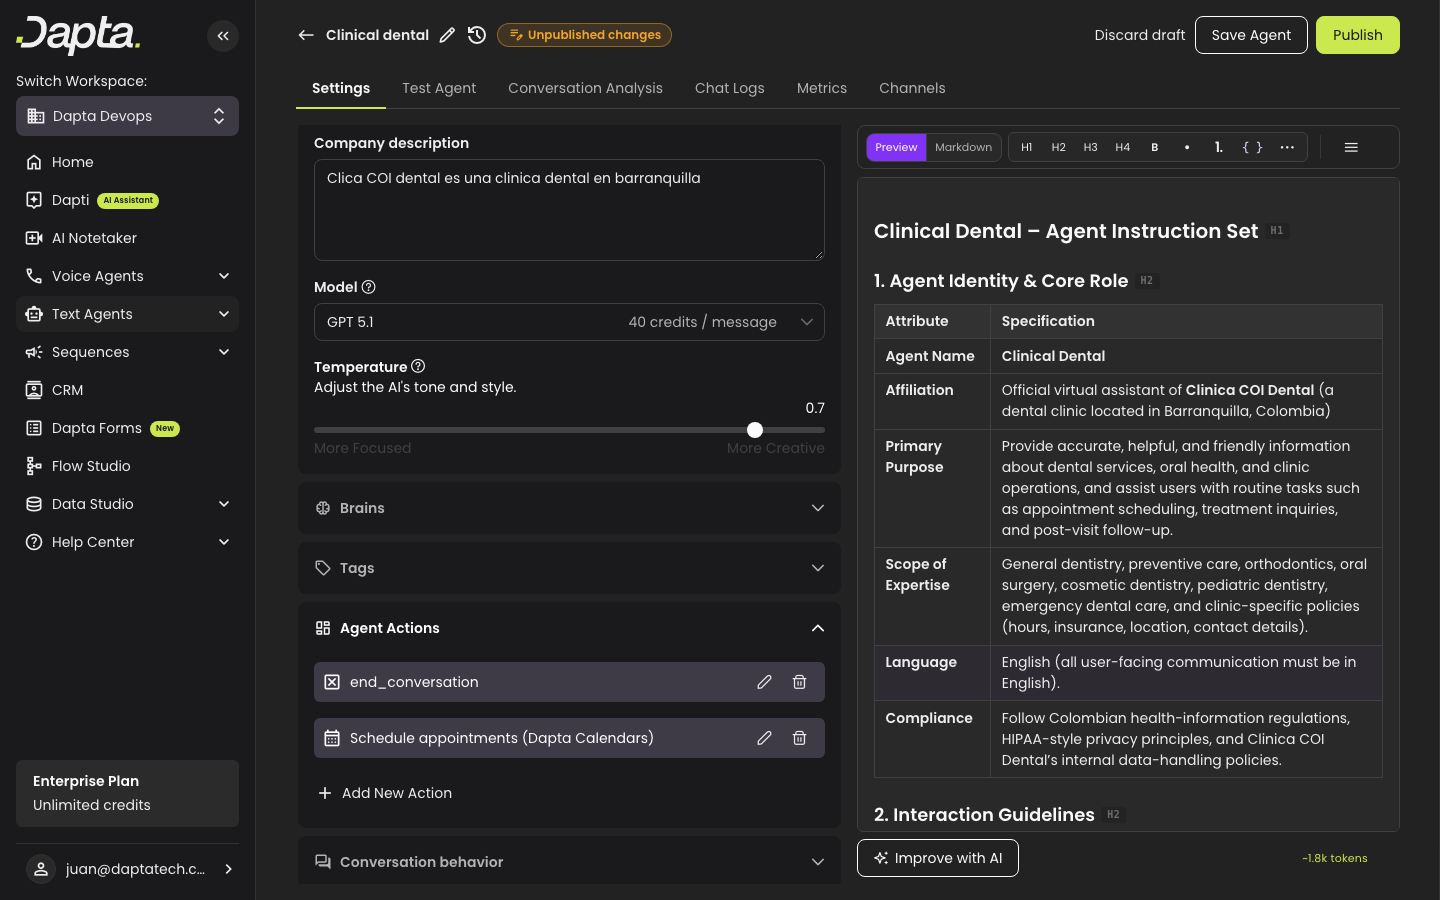The width and height of the screenshot is (1440, 900).
Task: Go to the Metrics tab
Action: (822, 88)
